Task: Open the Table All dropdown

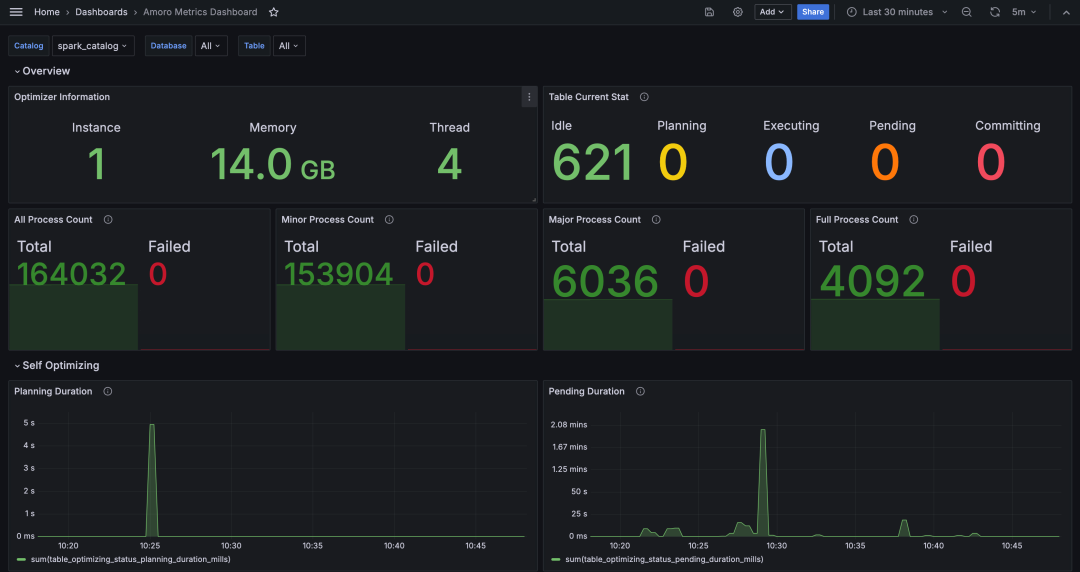Action: pos(289,46)
